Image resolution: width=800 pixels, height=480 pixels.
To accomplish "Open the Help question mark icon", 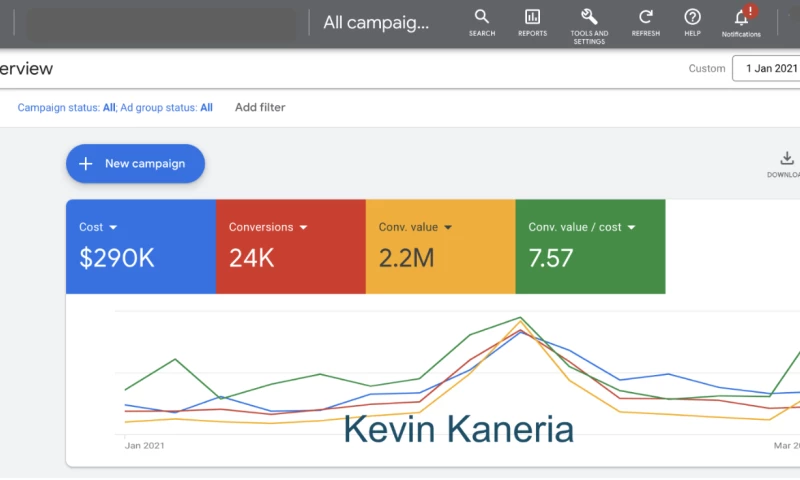I will (x=692, y=17).
